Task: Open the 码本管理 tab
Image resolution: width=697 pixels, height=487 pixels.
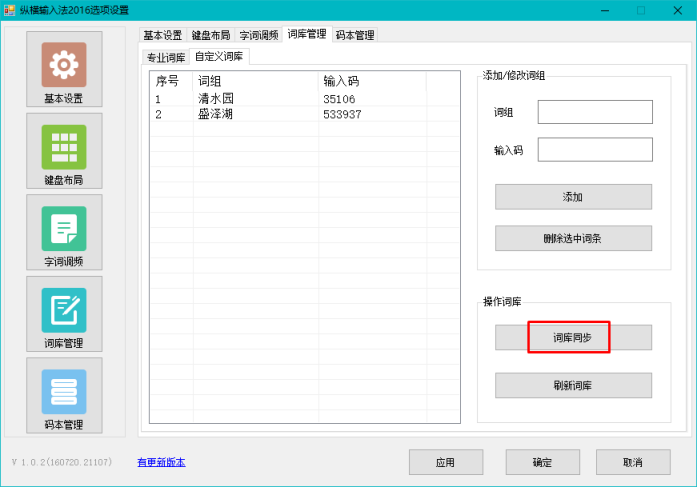Action: [355, 35]
